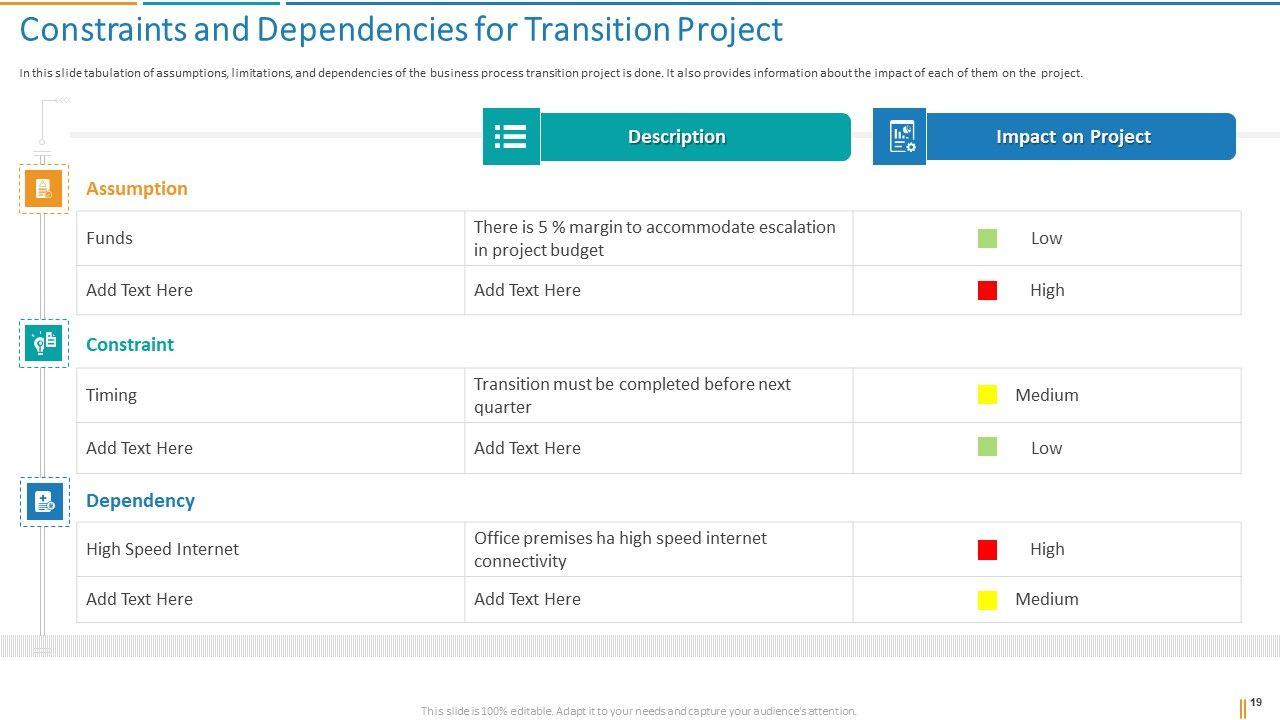The width and height of the screenshot is (1280, 720).
Task: Click the slide title text
Action: click(x=401, y=30)
